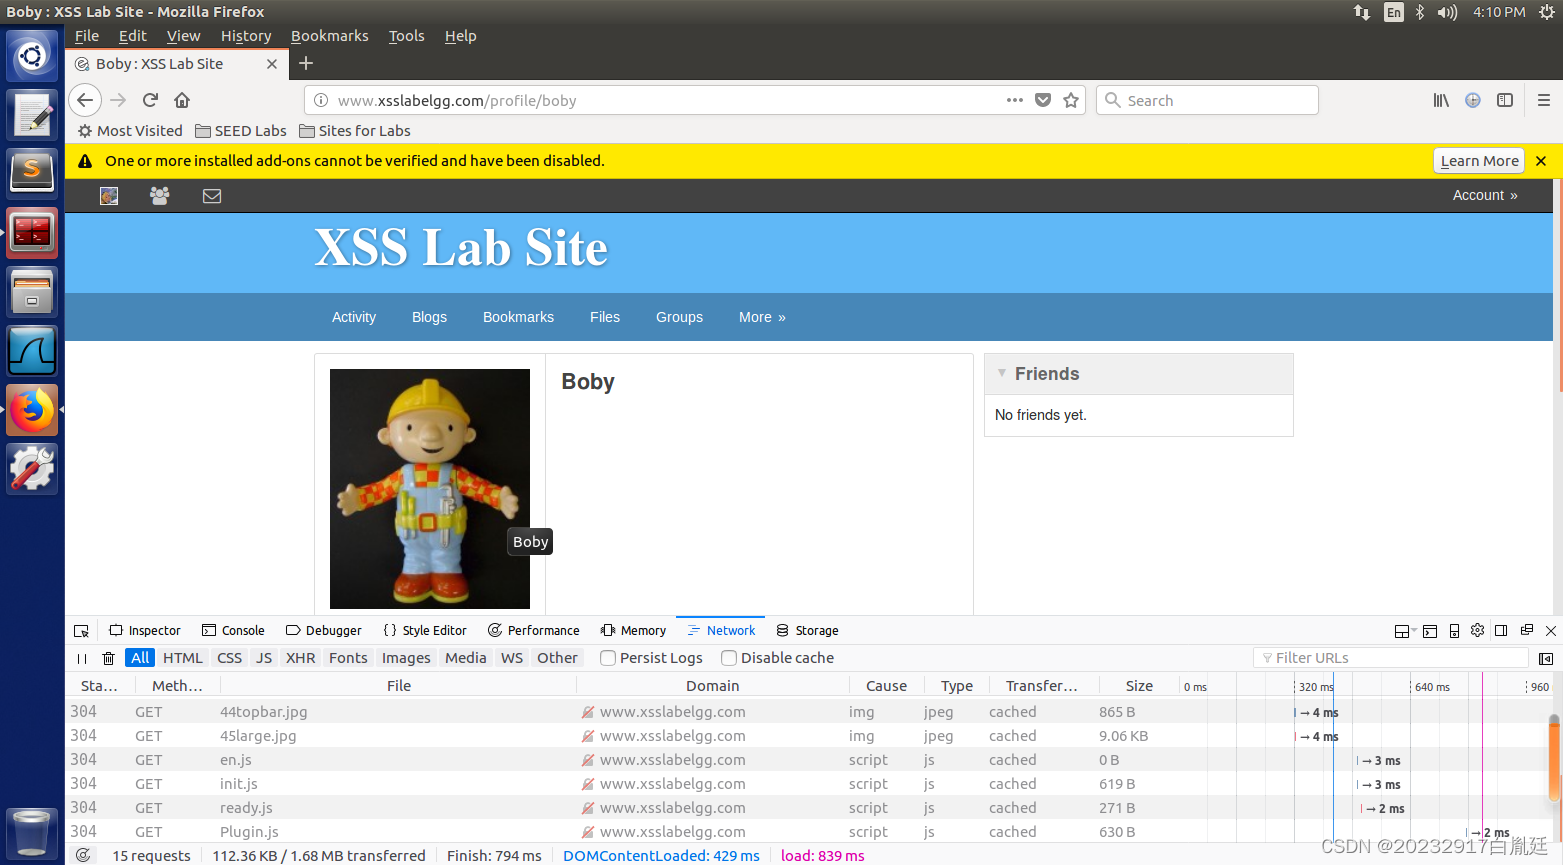This screenshot has height=865, width=1563.
Task: Open page actions three-dot menu
Action: (1015, 100)
